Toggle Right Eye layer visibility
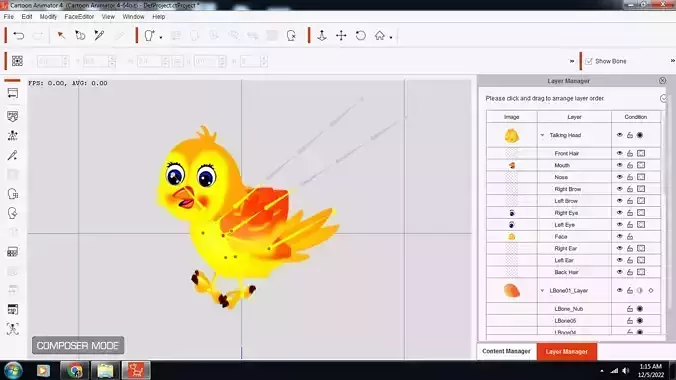Viewport: 676px width, 380px height. point(620,213)
